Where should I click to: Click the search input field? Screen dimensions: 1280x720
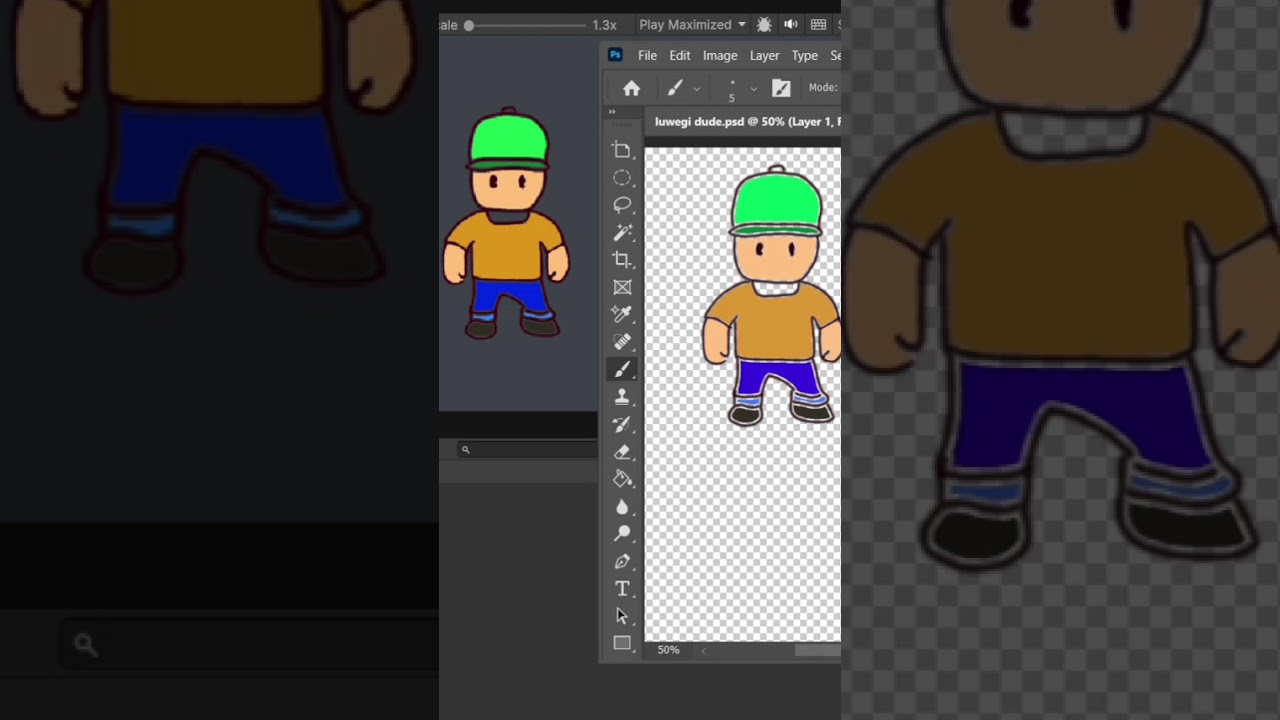pyautogui.click(x=527, y=450)
